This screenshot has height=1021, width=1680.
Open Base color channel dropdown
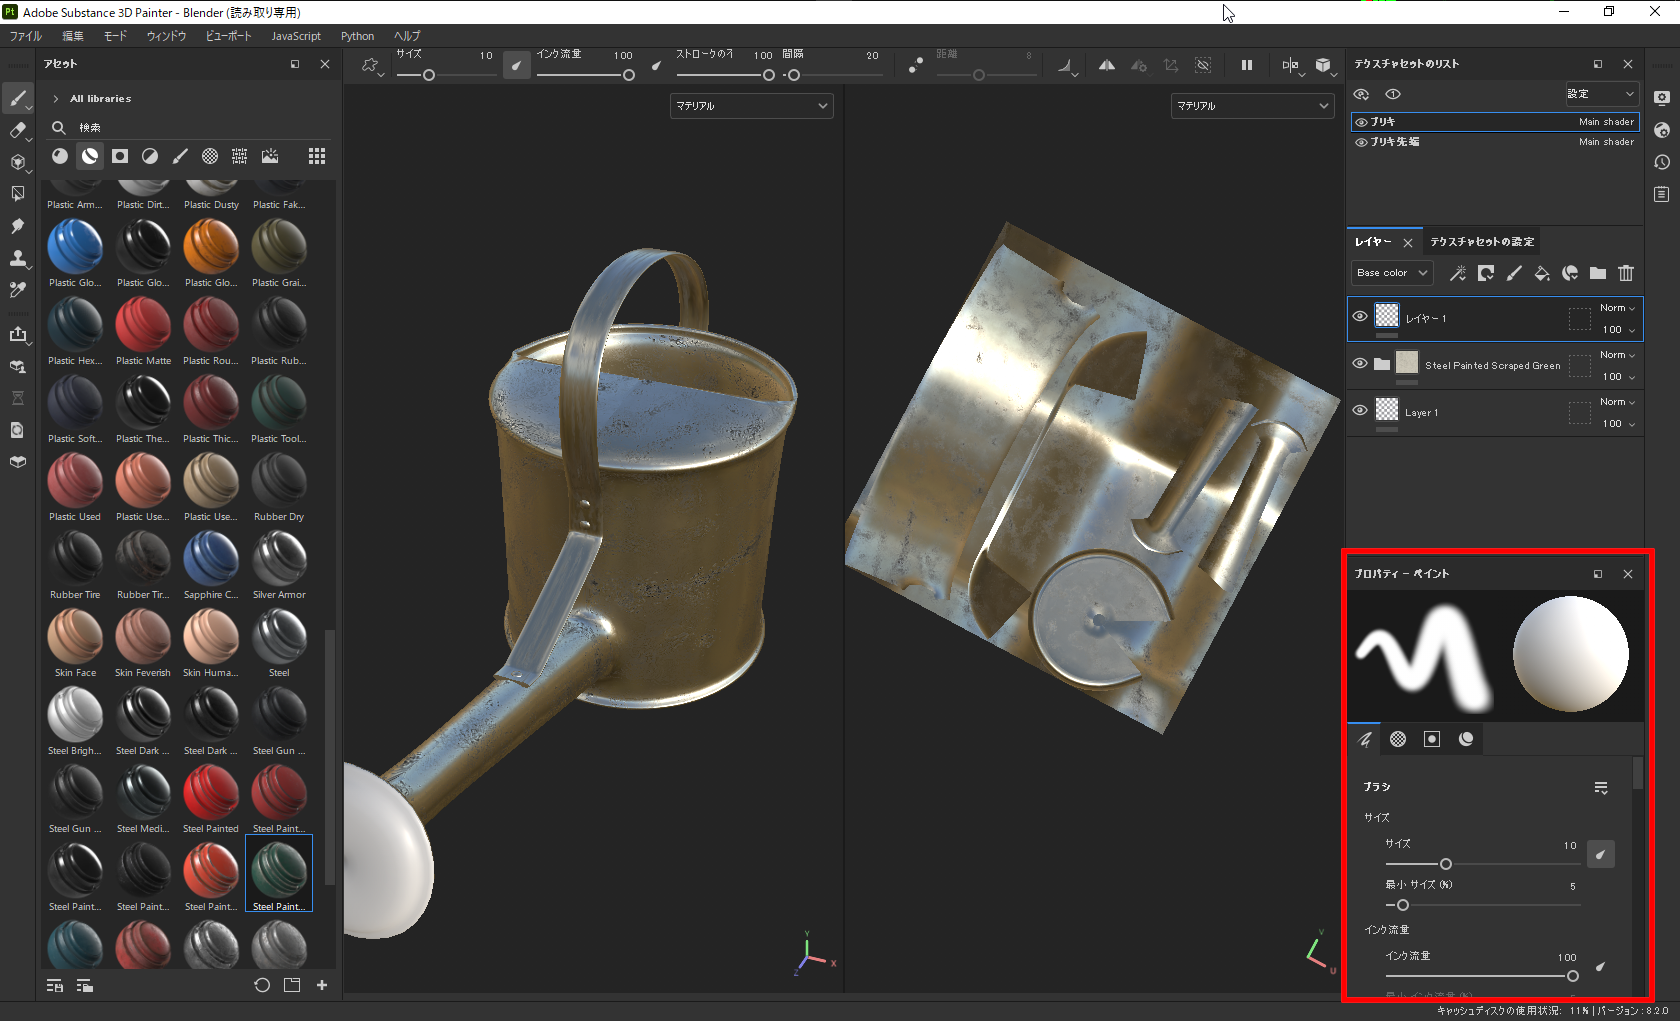(x=1392, y=273)
